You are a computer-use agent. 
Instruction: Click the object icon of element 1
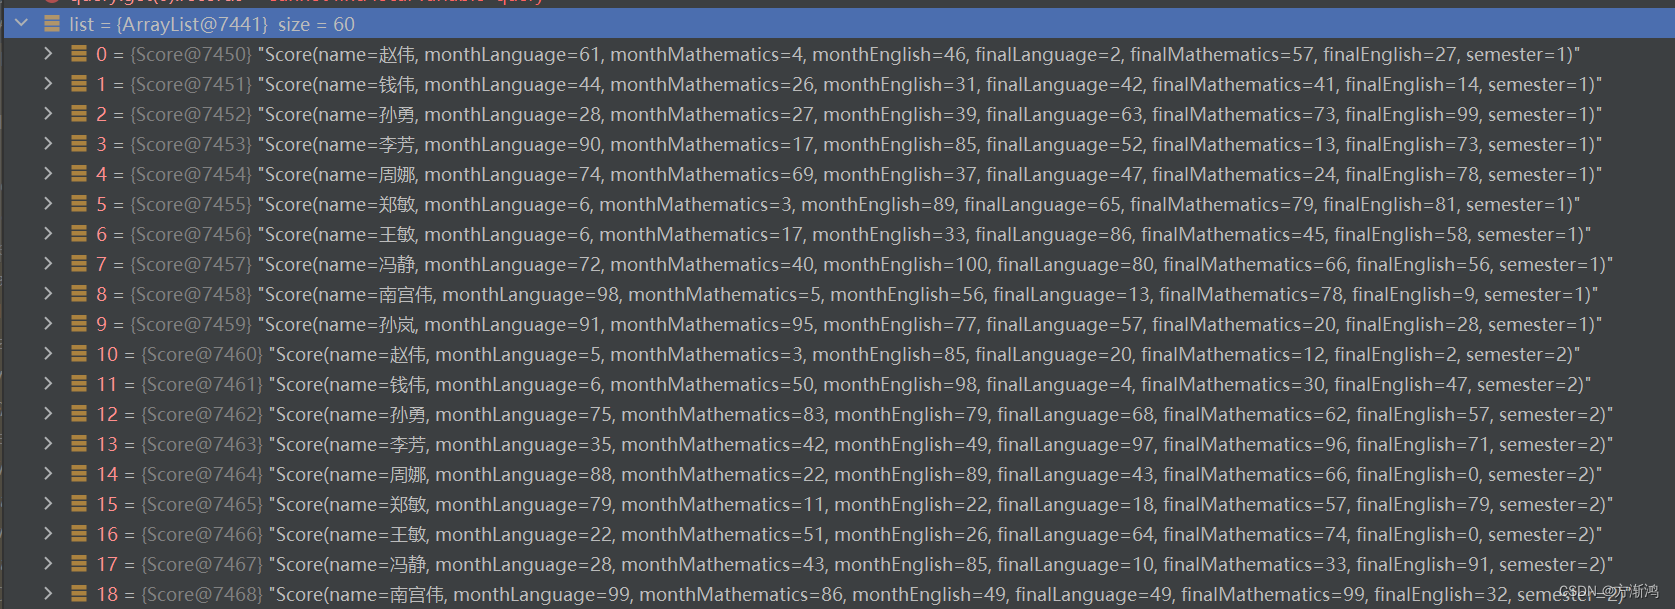pos(79,84)
